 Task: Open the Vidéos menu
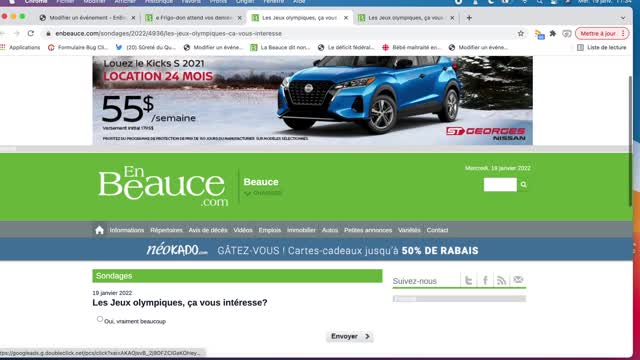click(243, 230)
